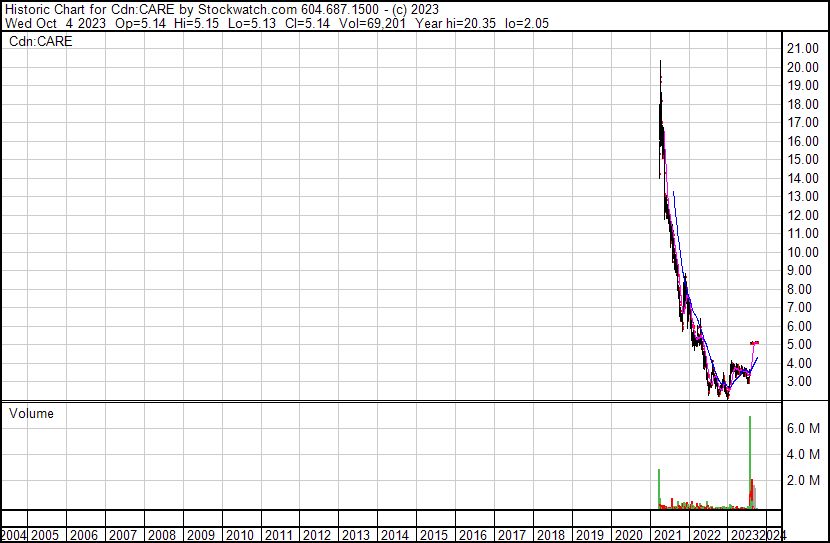Click the 21.00 price axis label
Image resolution: width=830 pixels, height=543 pixels.
pyautogui.click(x=804, y=48)
